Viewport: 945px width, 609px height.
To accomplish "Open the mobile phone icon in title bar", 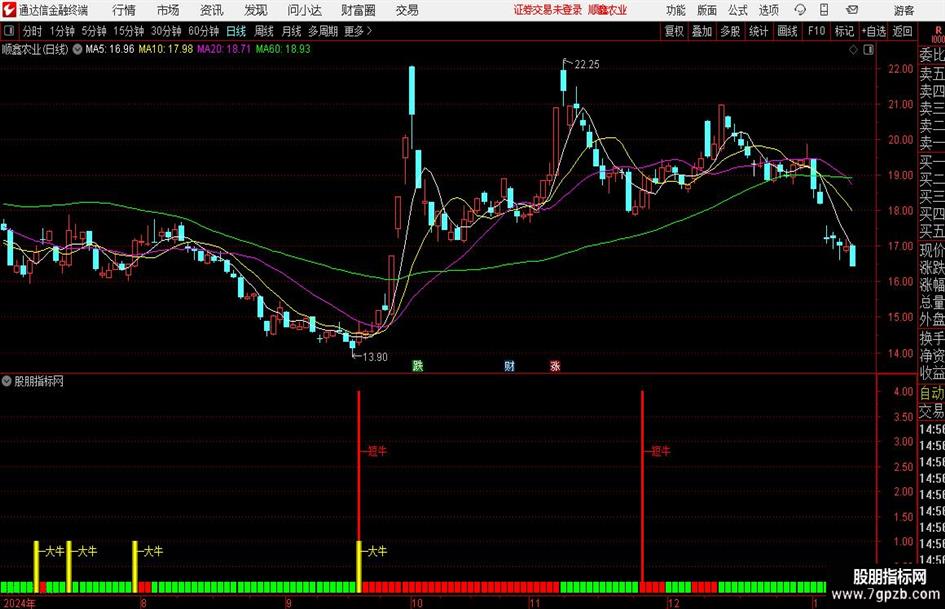I will pyautogui.click(x=824, y=10).
